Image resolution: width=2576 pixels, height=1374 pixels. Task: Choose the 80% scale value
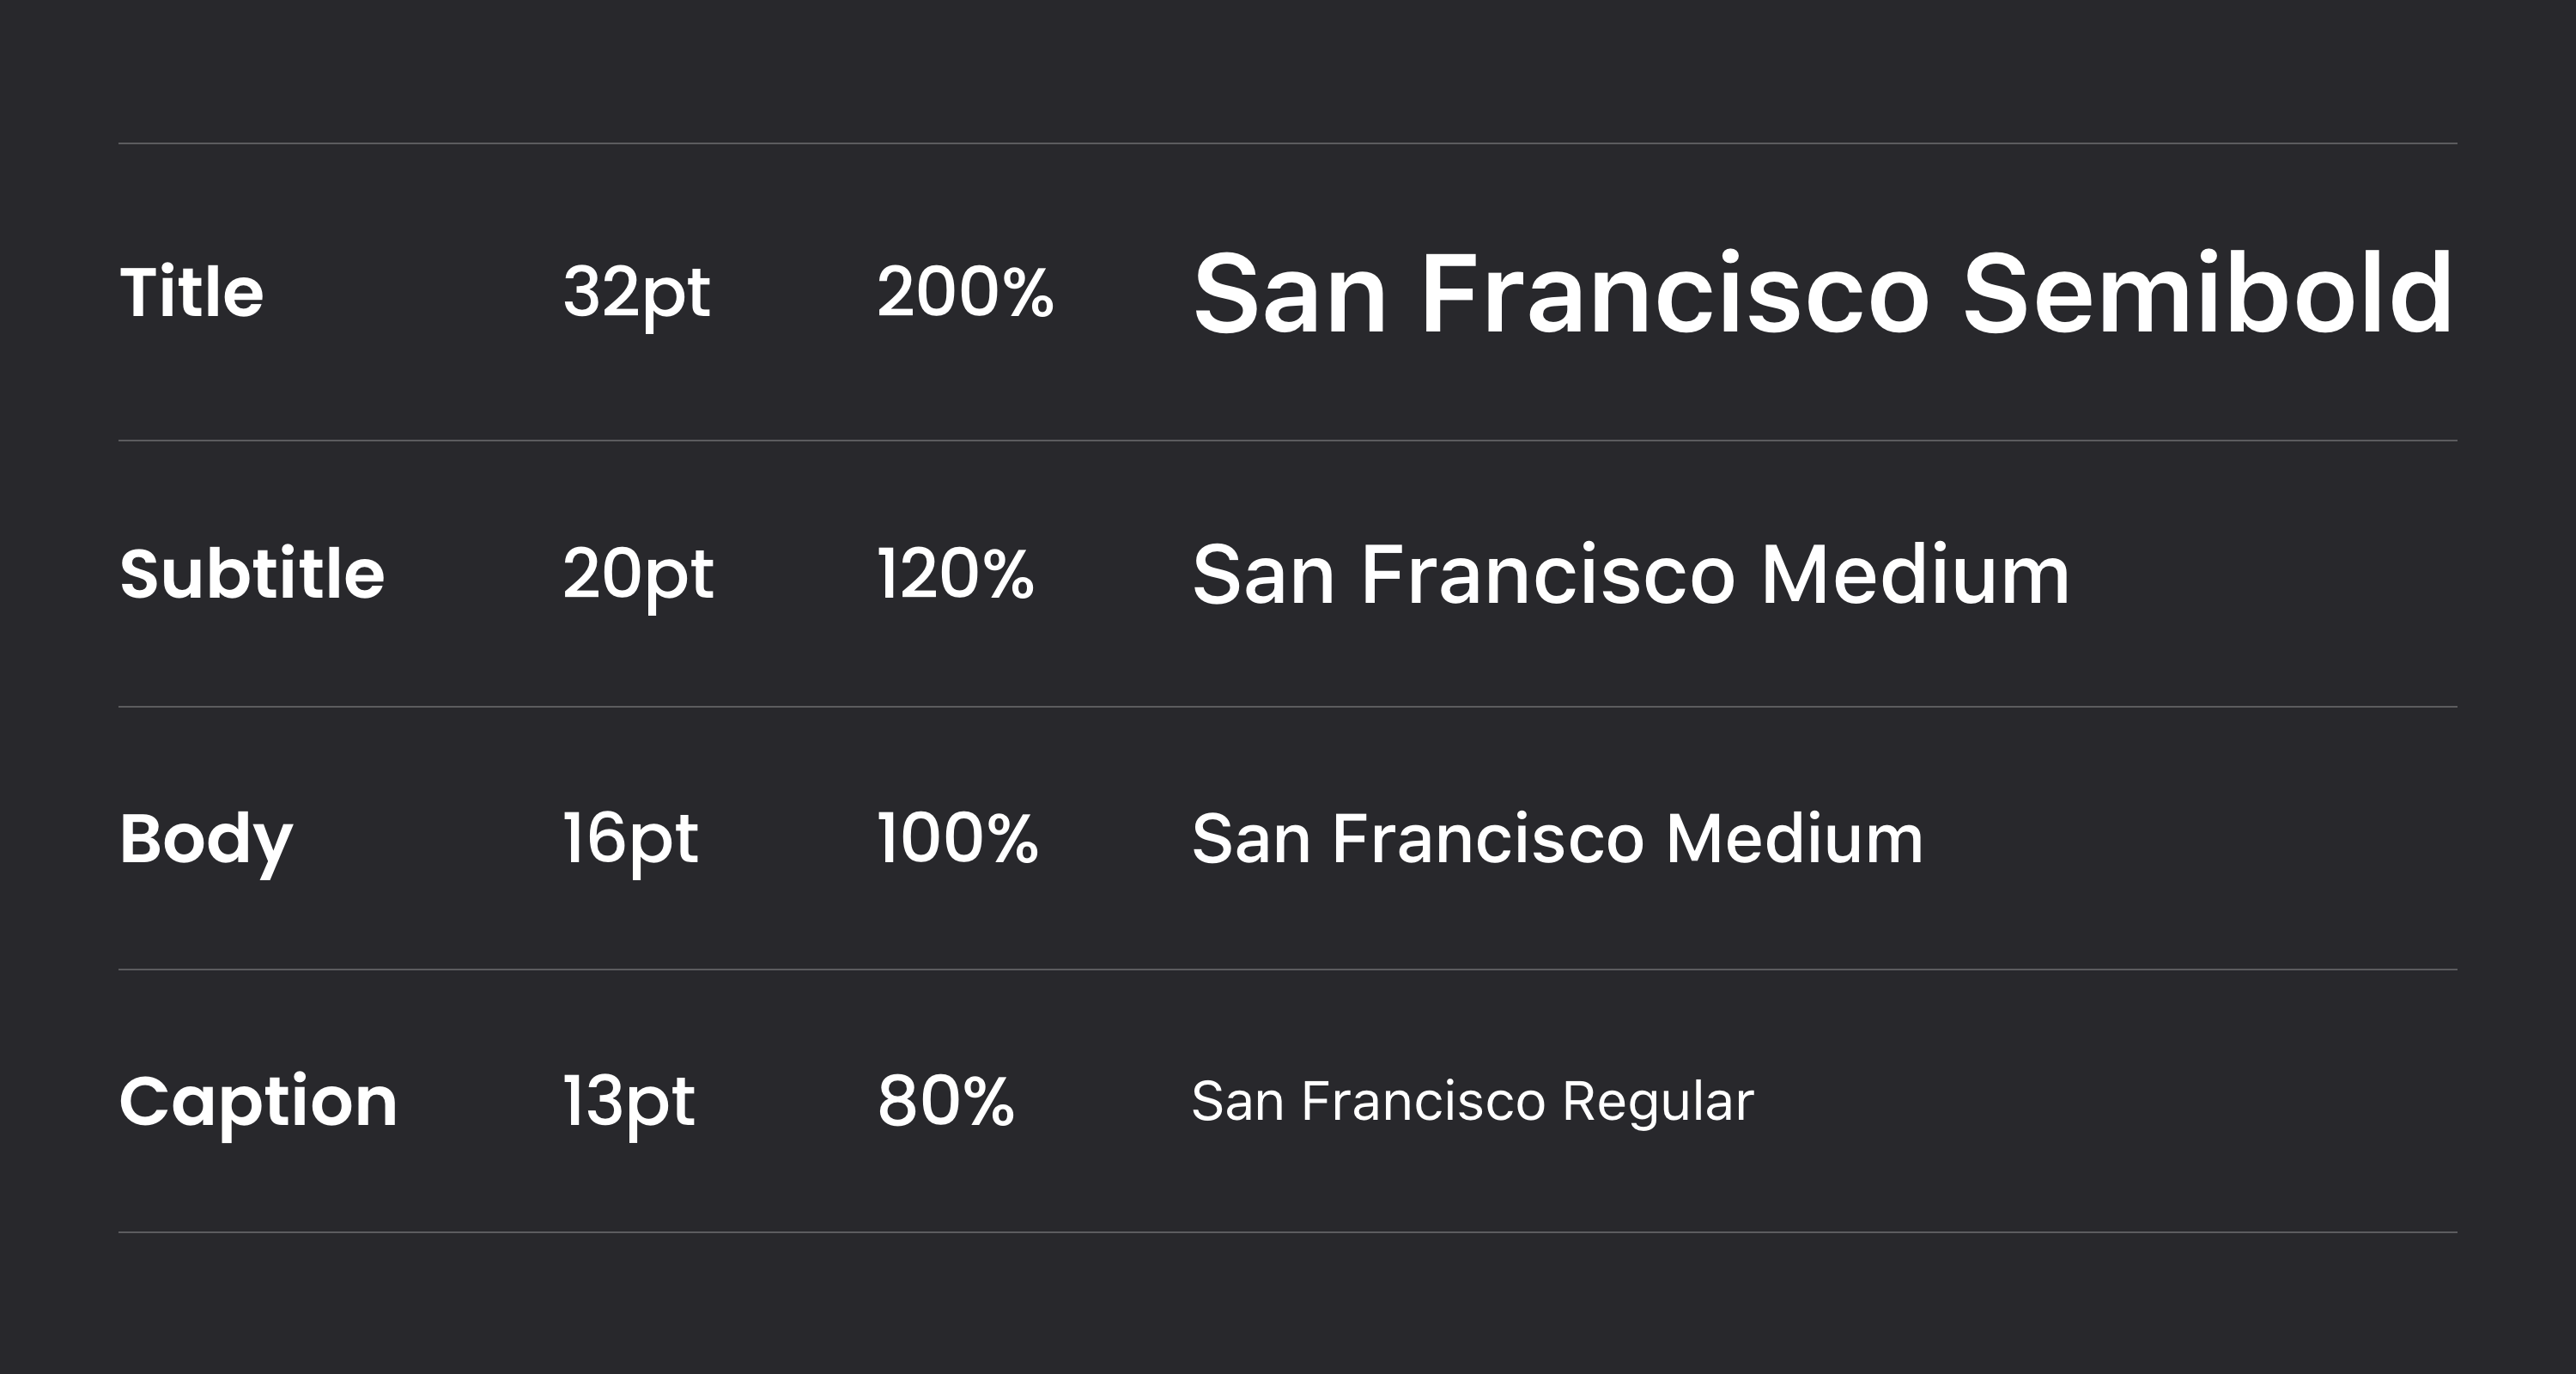pyautogui.click(x=945, y=1102)
